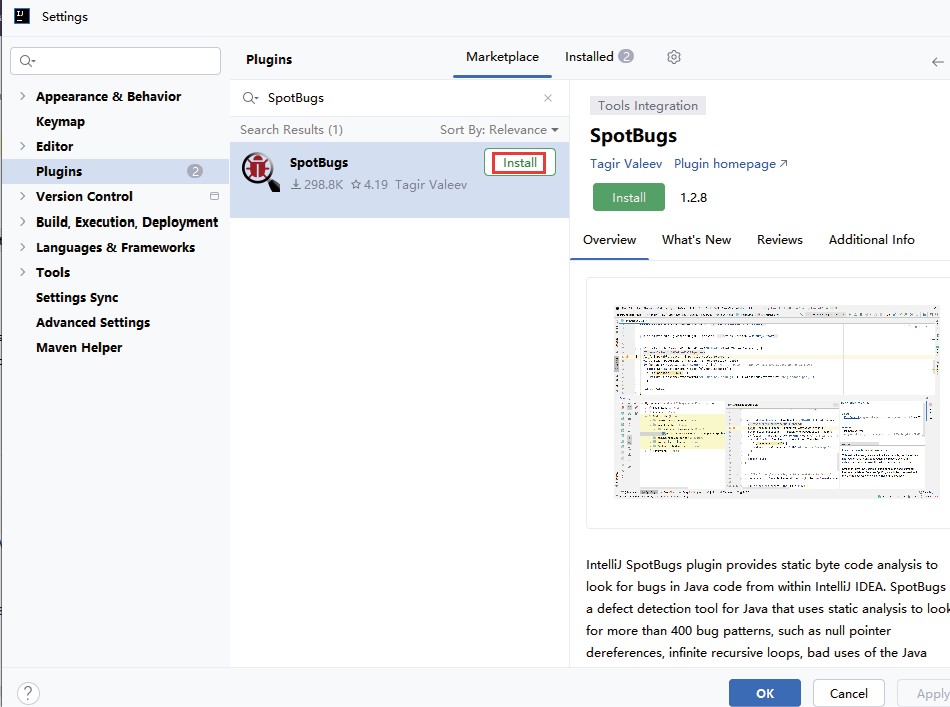950x707 pixels.
Task: Click the plugins settings gear icon
Action: coord(674,57)
